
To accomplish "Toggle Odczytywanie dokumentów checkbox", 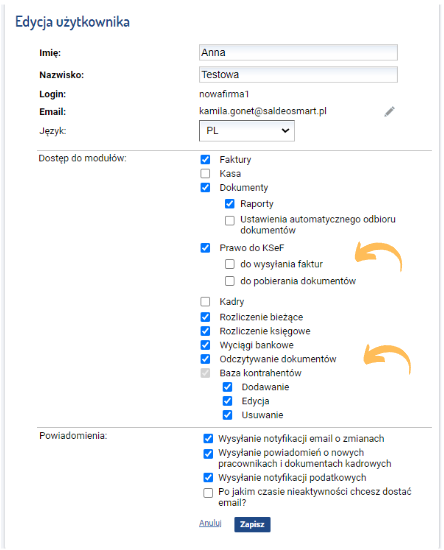I will (x=205, y=359).
